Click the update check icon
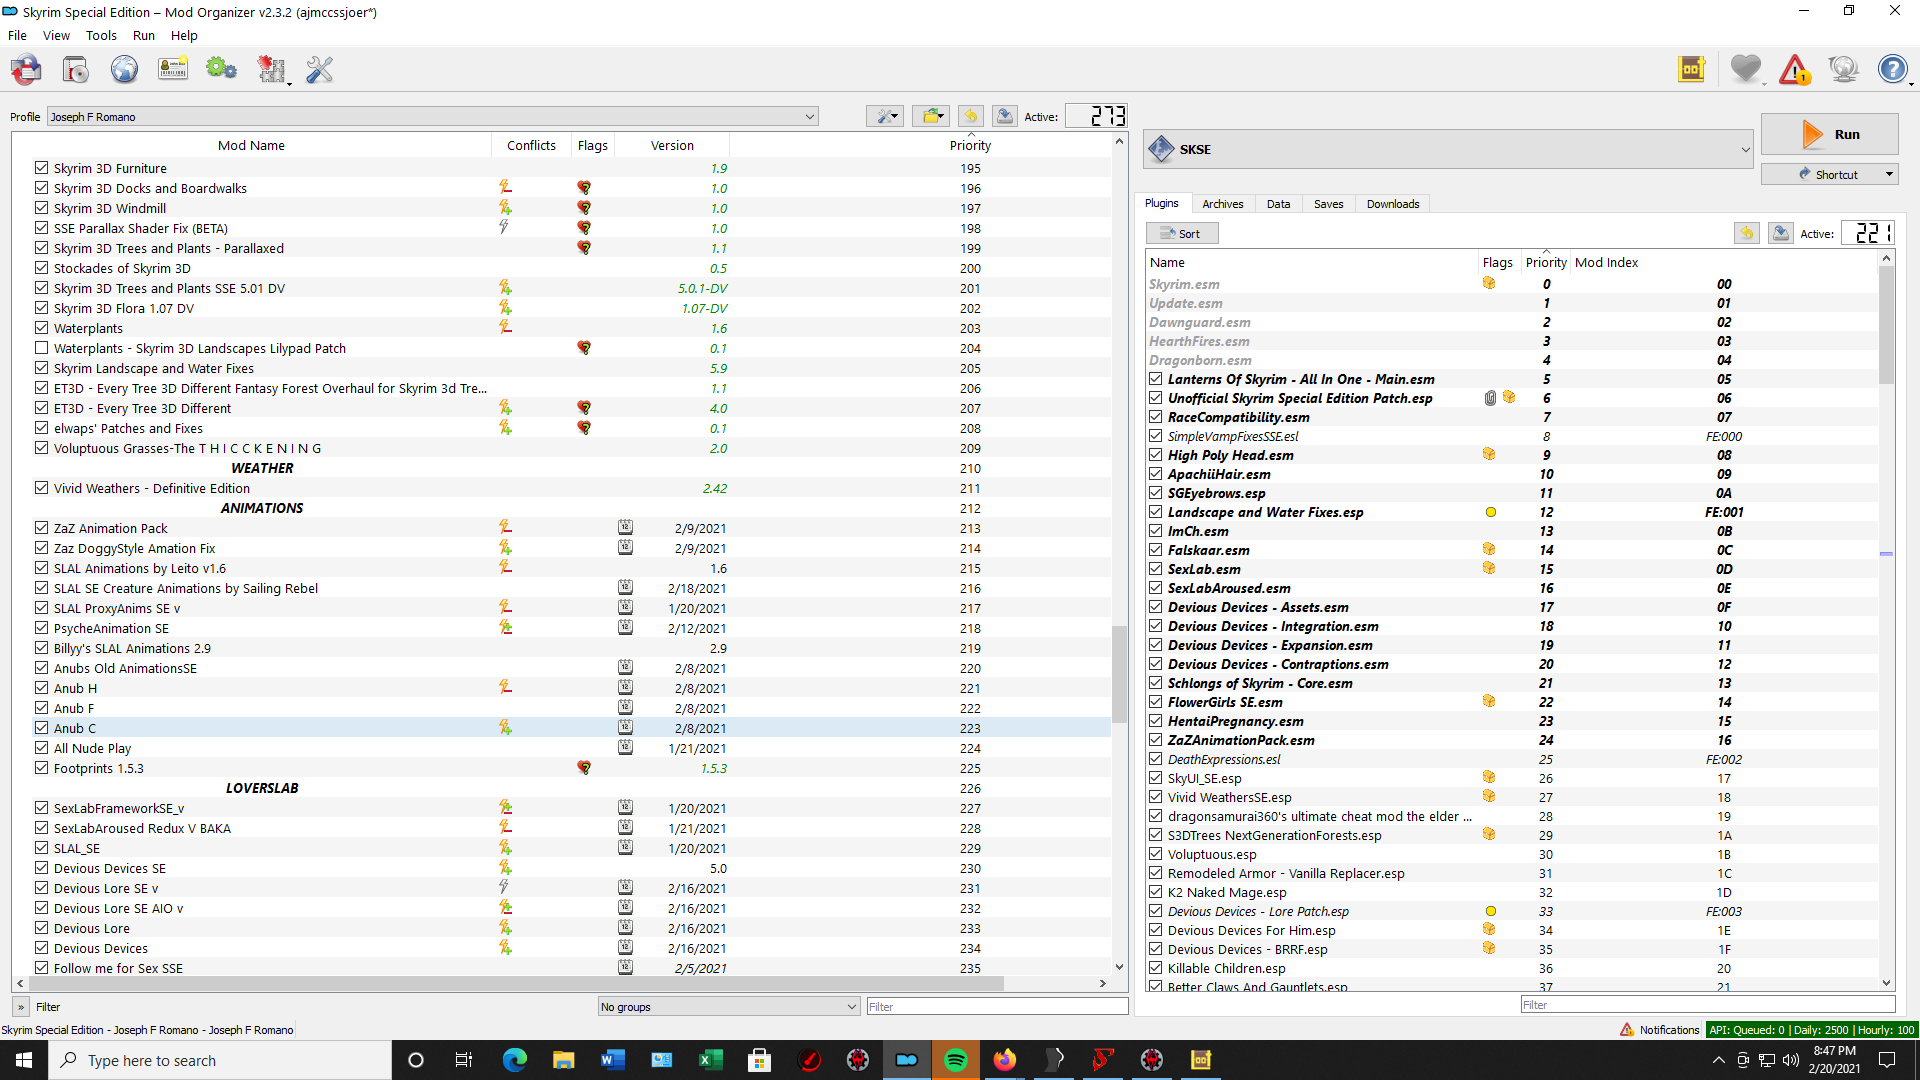Viewport: 1920px width, 1080px height. pyautogui.click(x=1843, y=69)
